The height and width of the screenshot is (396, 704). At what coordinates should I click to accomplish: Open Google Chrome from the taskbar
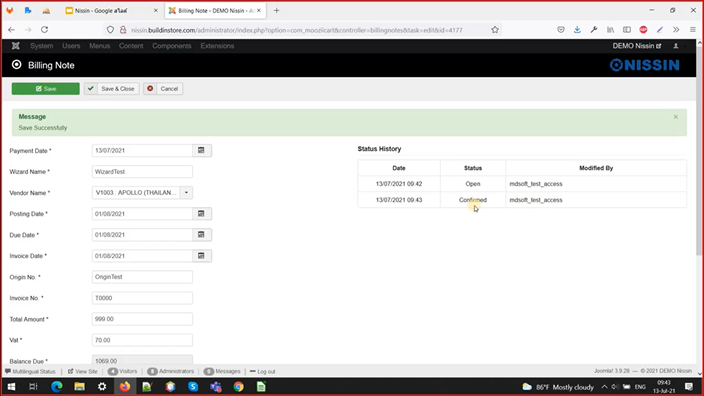(x=238, y=387)
